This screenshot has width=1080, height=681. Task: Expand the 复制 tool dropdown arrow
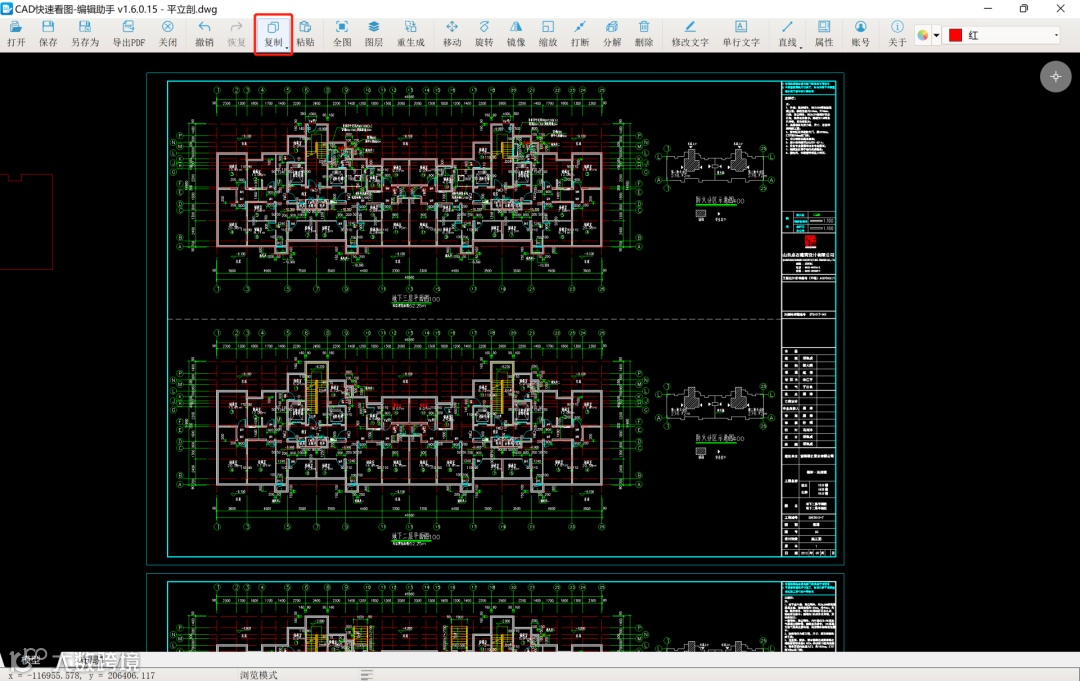tap(287, 48)
